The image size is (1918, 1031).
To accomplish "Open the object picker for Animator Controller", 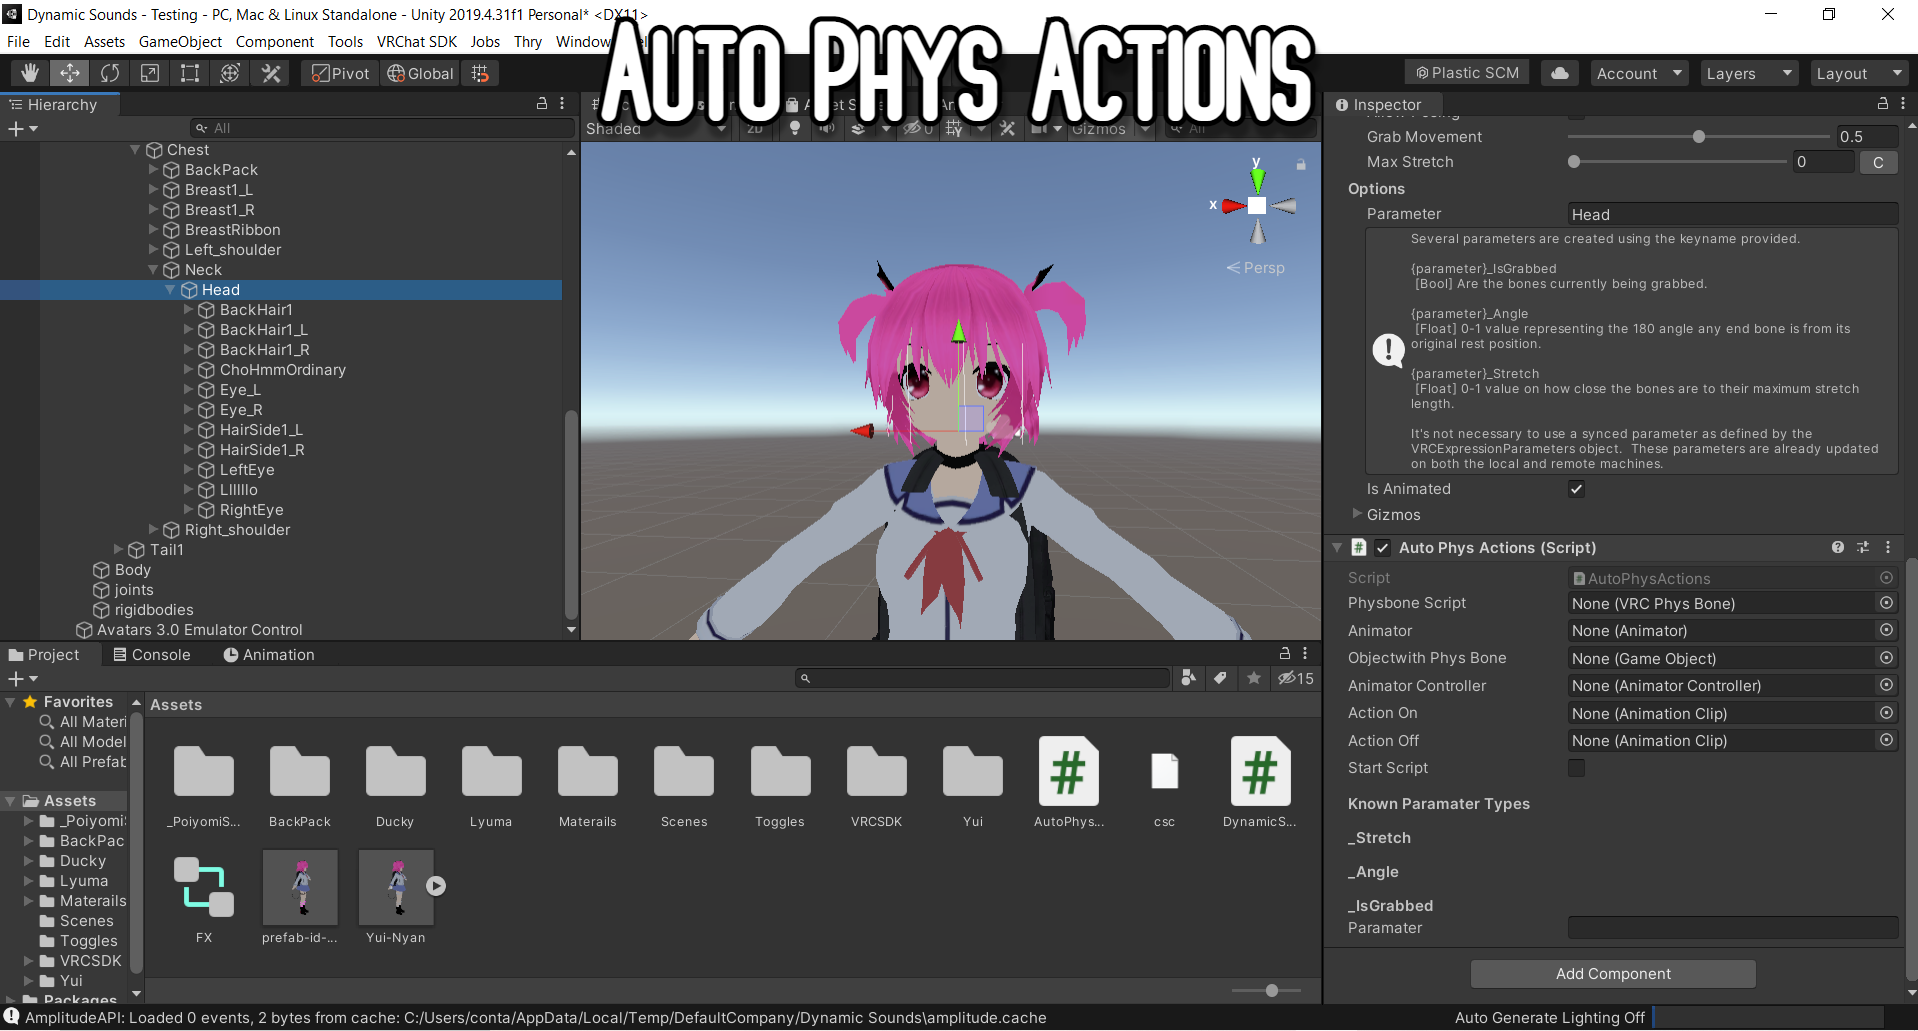I will (1887, 685).
